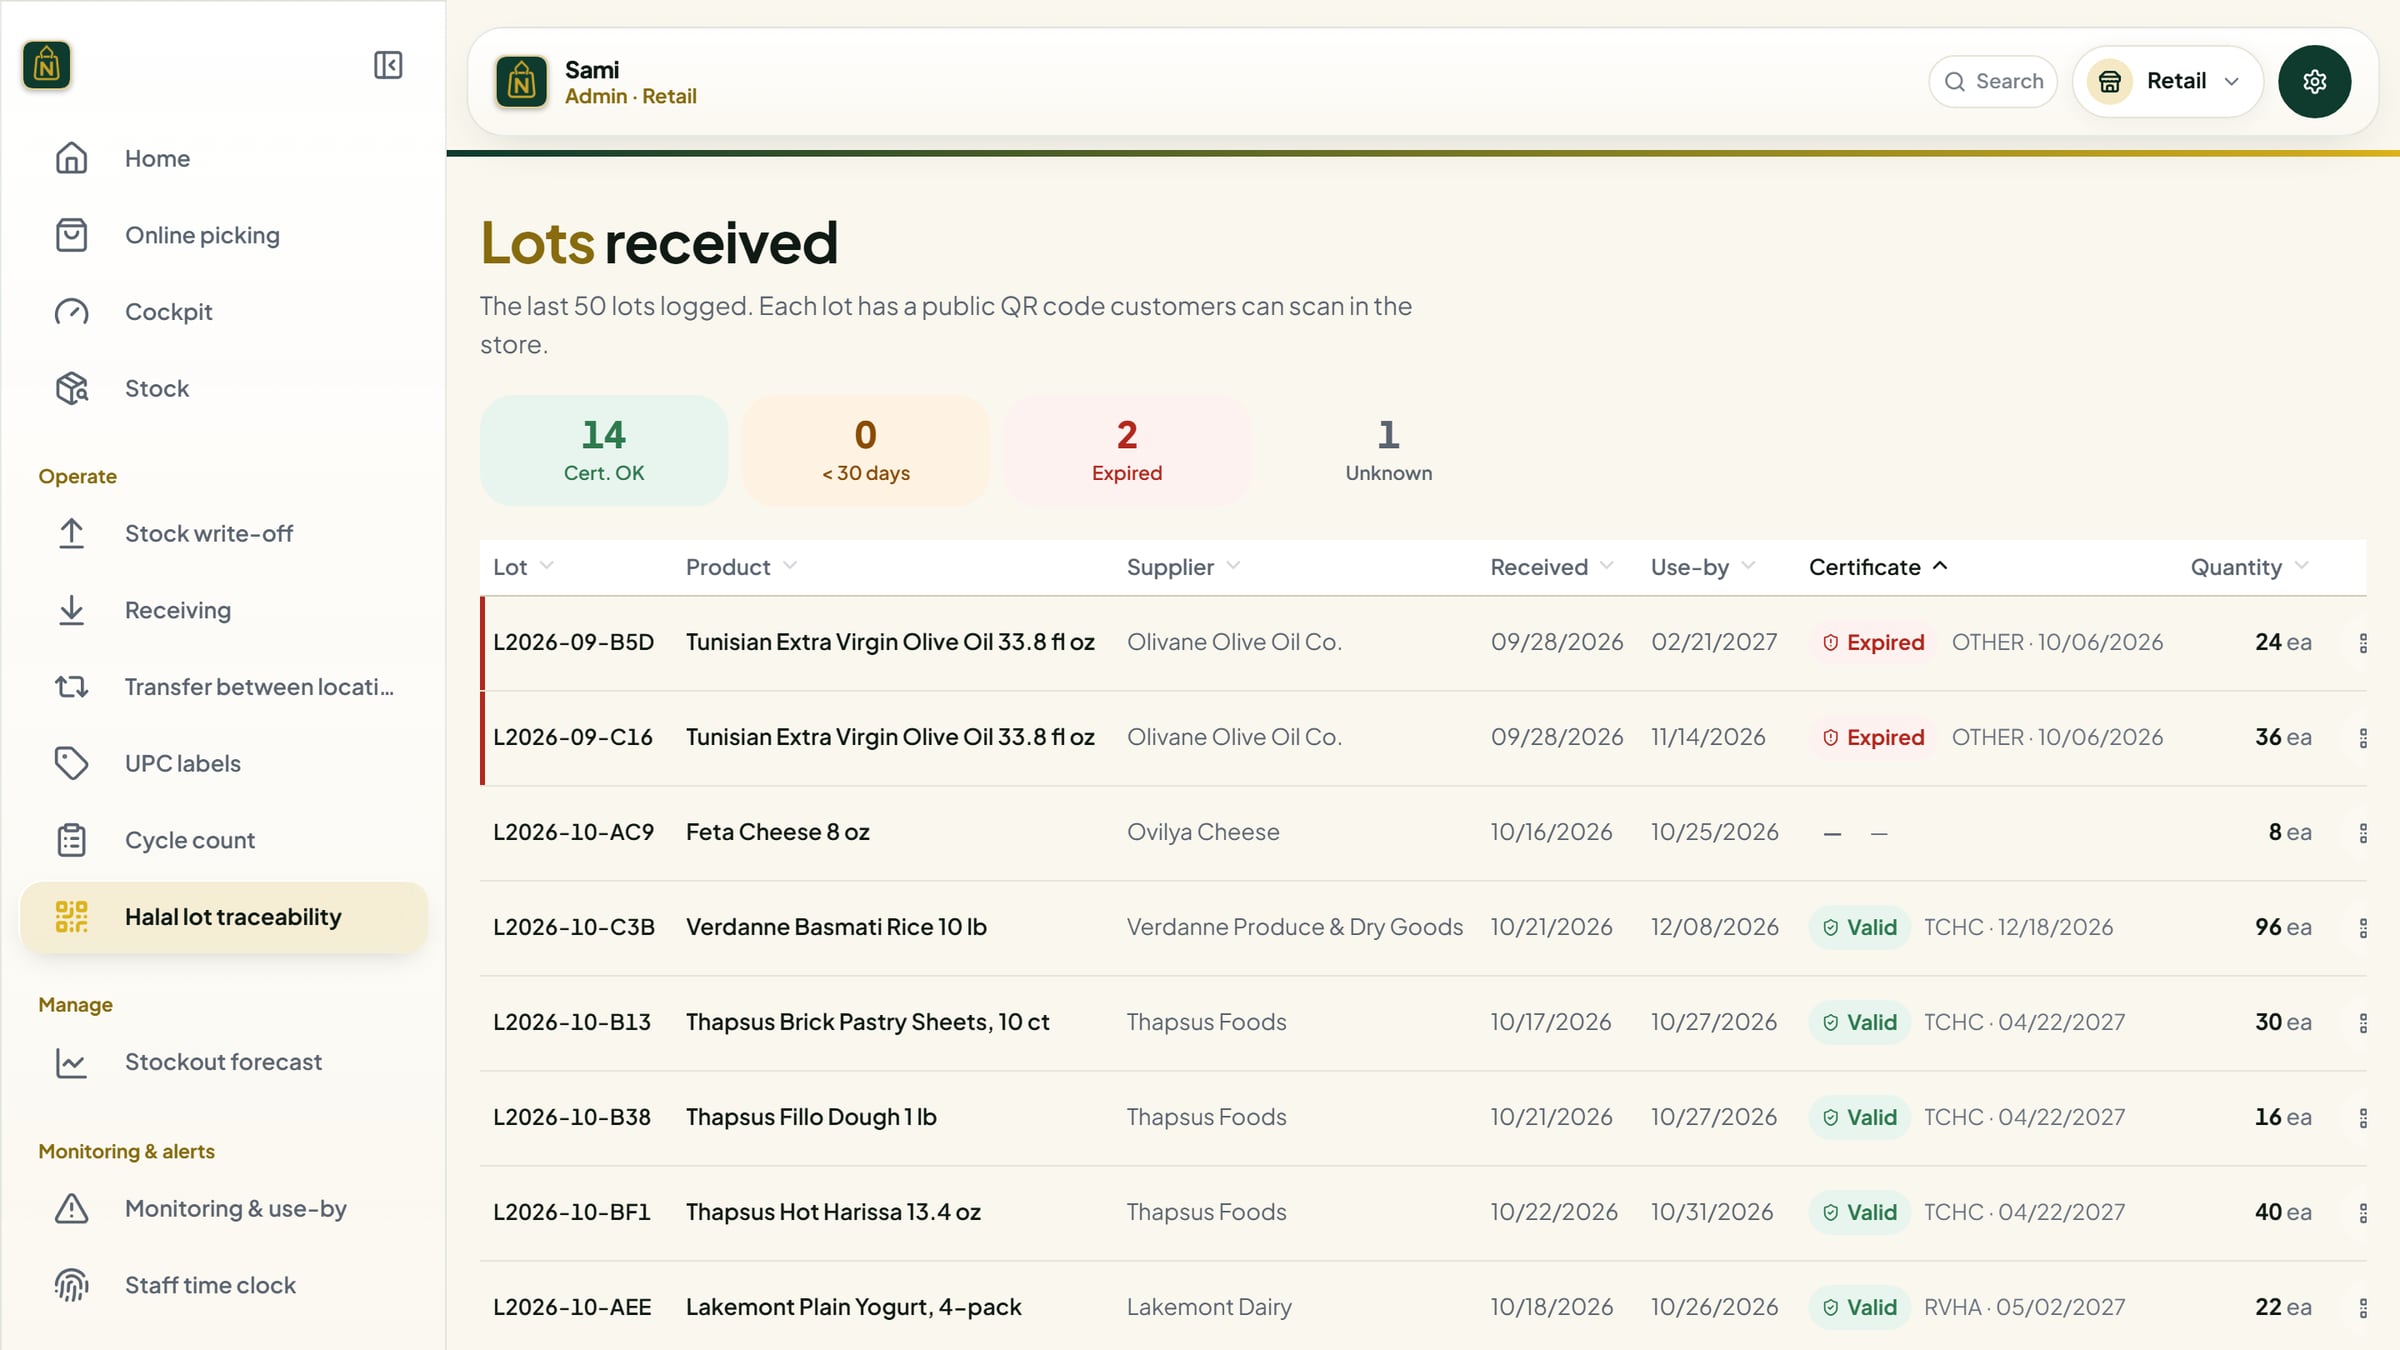Open Stockout forecast page
The width and height of the screenshot is (2400, 1350).
224,1062
